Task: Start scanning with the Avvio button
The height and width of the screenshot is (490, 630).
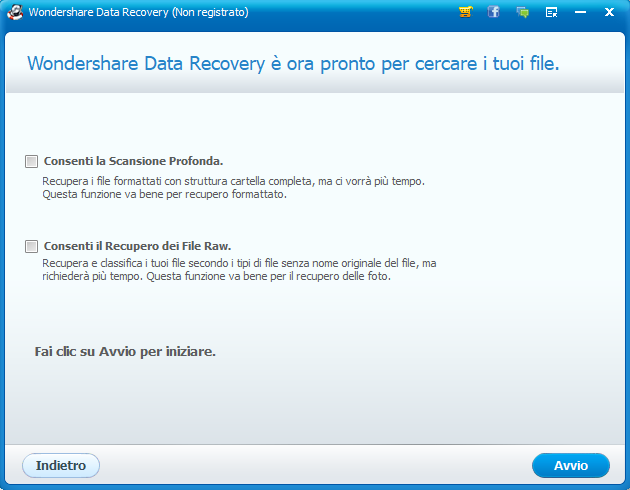Action: tap(571, 466)
